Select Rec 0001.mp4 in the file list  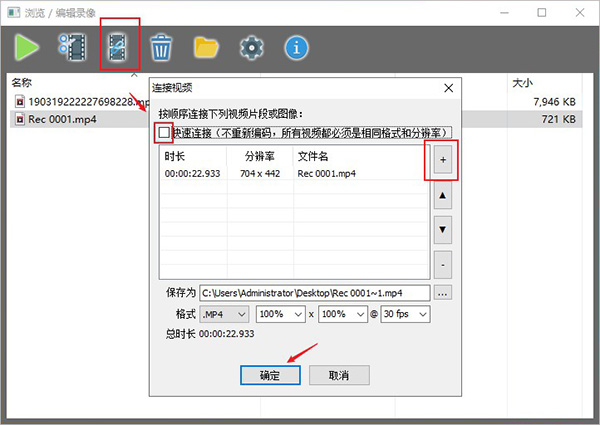[x=63, y=119]
